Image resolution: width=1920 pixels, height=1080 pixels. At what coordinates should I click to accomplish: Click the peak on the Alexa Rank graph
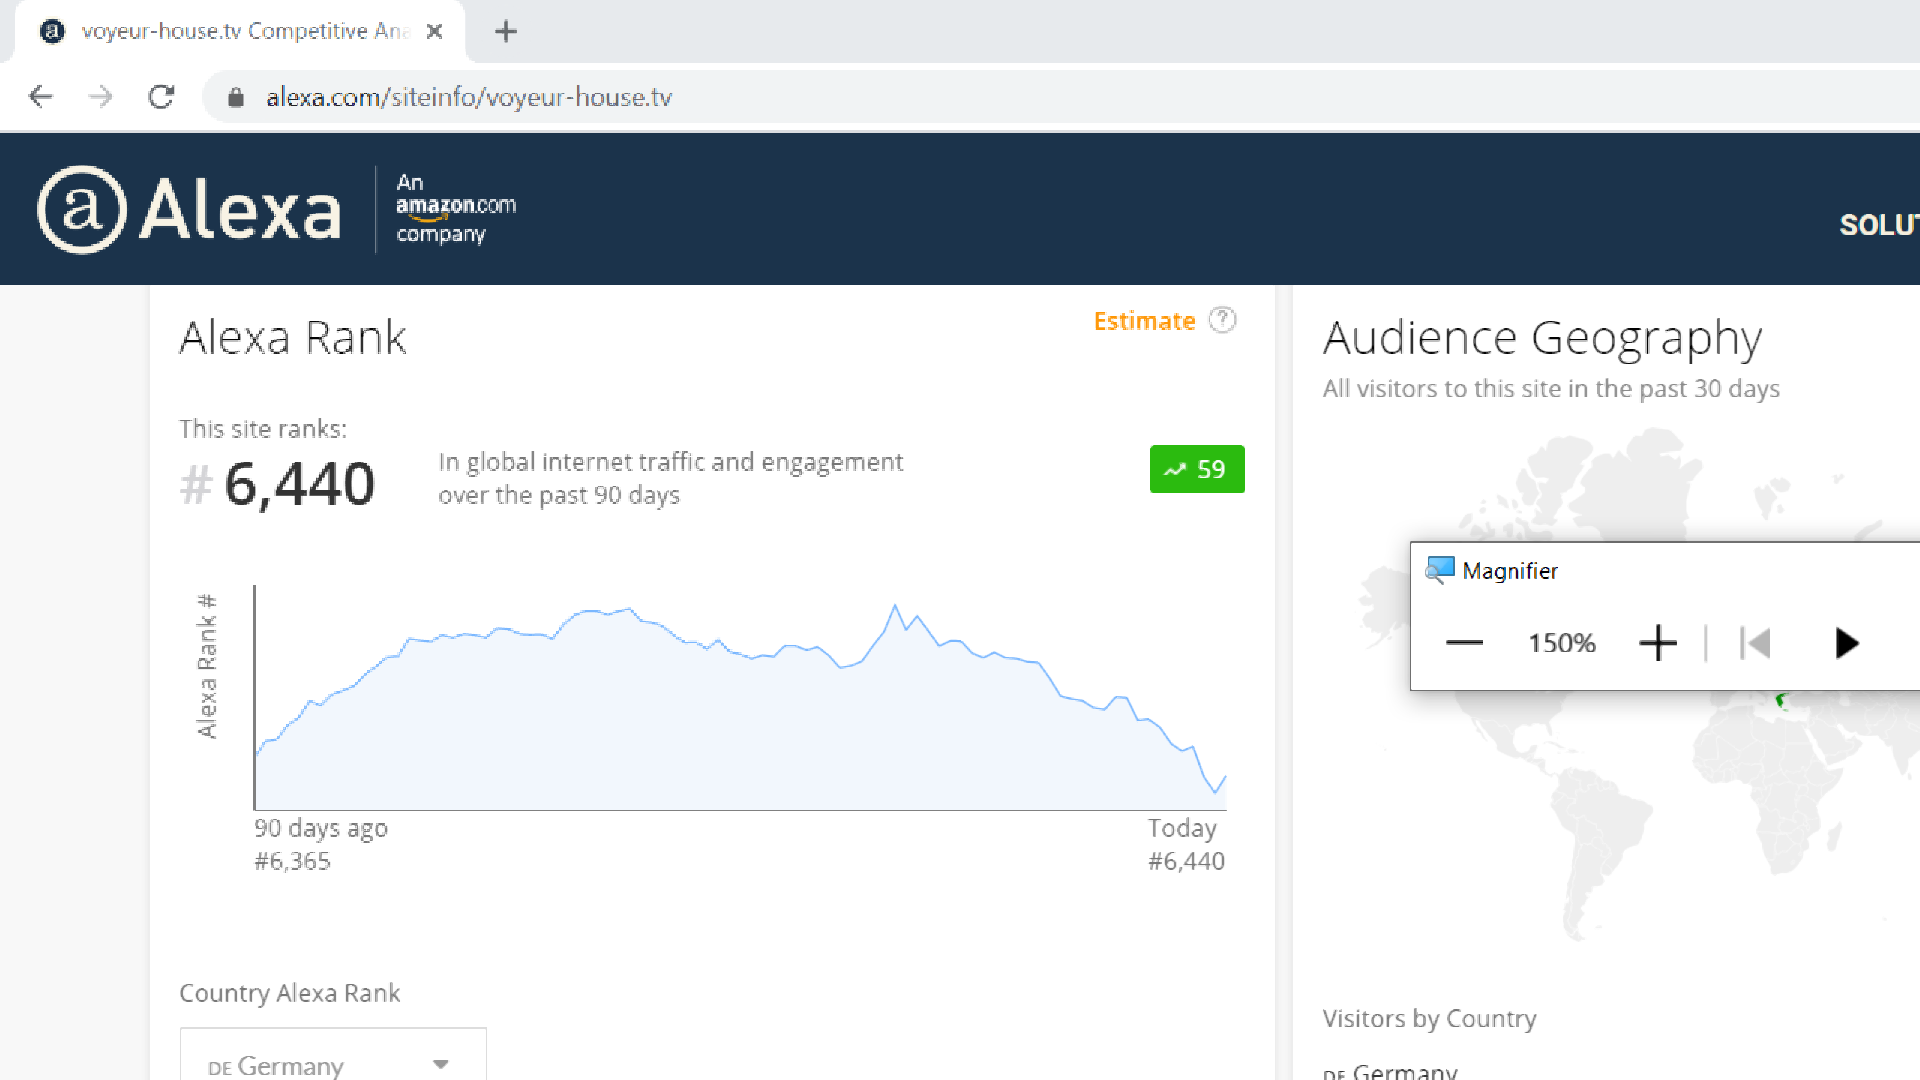click(x=895, y=606)
